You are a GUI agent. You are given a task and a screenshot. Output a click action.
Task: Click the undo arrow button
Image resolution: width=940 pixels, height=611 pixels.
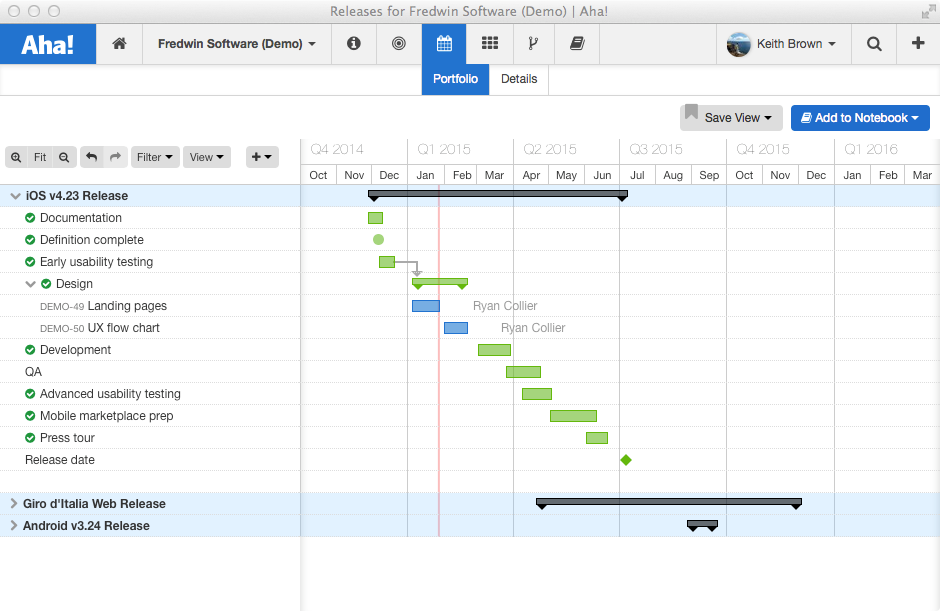click(91, 157)
